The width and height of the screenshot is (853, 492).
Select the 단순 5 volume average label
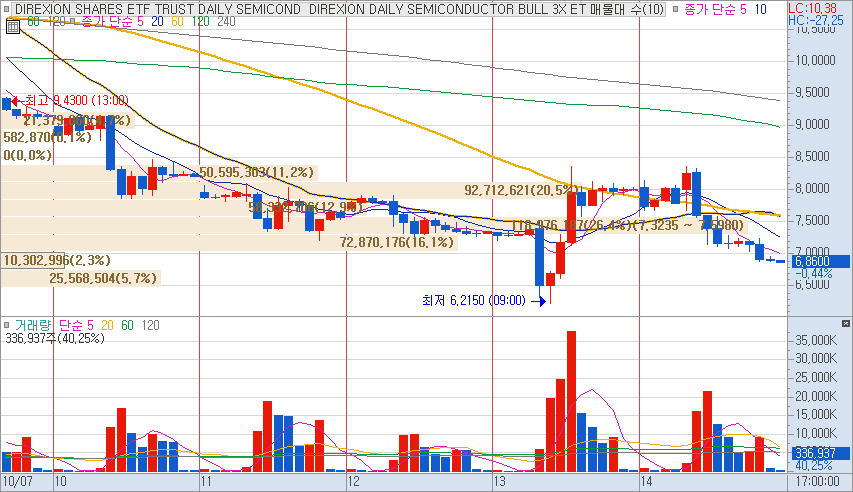coord(76,325)
